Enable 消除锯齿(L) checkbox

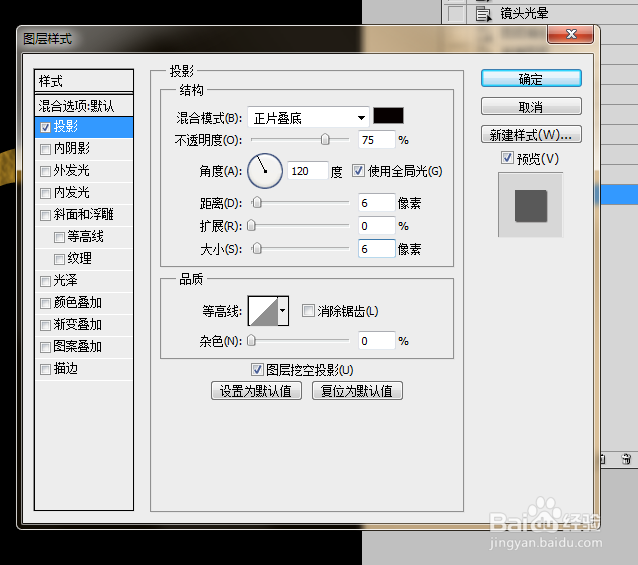point(308,311)
